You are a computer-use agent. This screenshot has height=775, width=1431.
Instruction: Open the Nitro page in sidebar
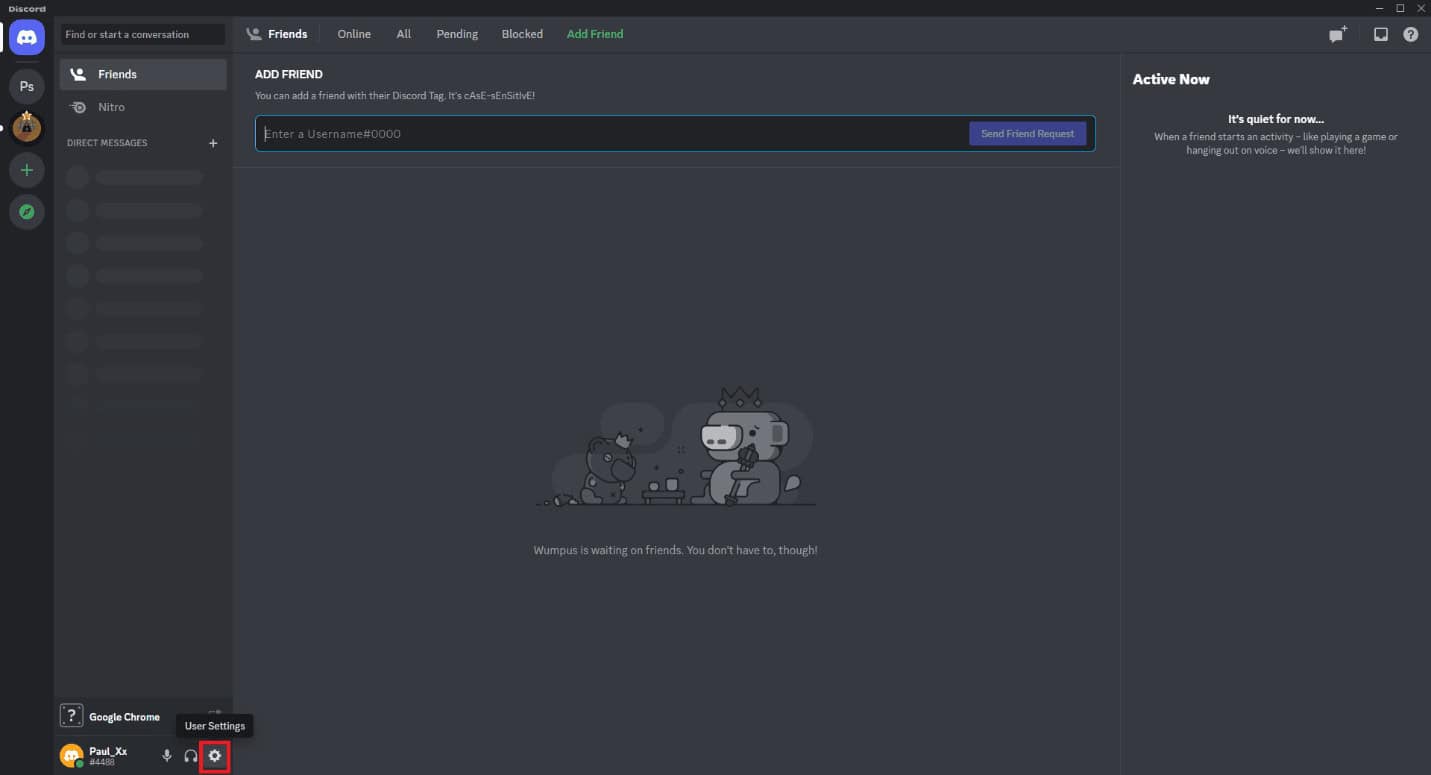(x=111, y=107)
